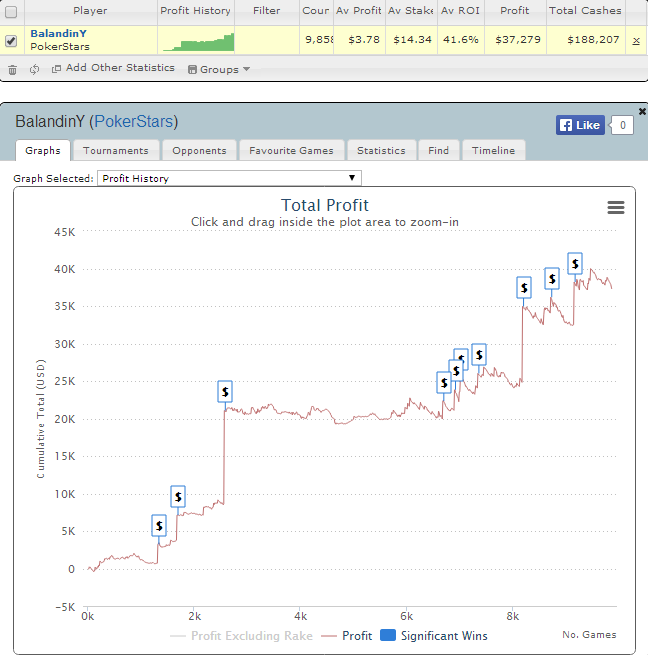Viewport: 648px width, 657px height.
Task: Switch to the Graphs tab
Action: pos(43,151)
